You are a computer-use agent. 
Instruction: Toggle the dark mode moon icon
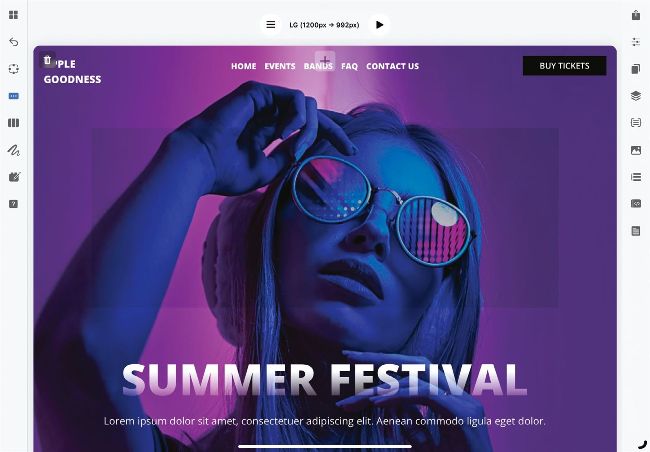[x=641, y=446]
